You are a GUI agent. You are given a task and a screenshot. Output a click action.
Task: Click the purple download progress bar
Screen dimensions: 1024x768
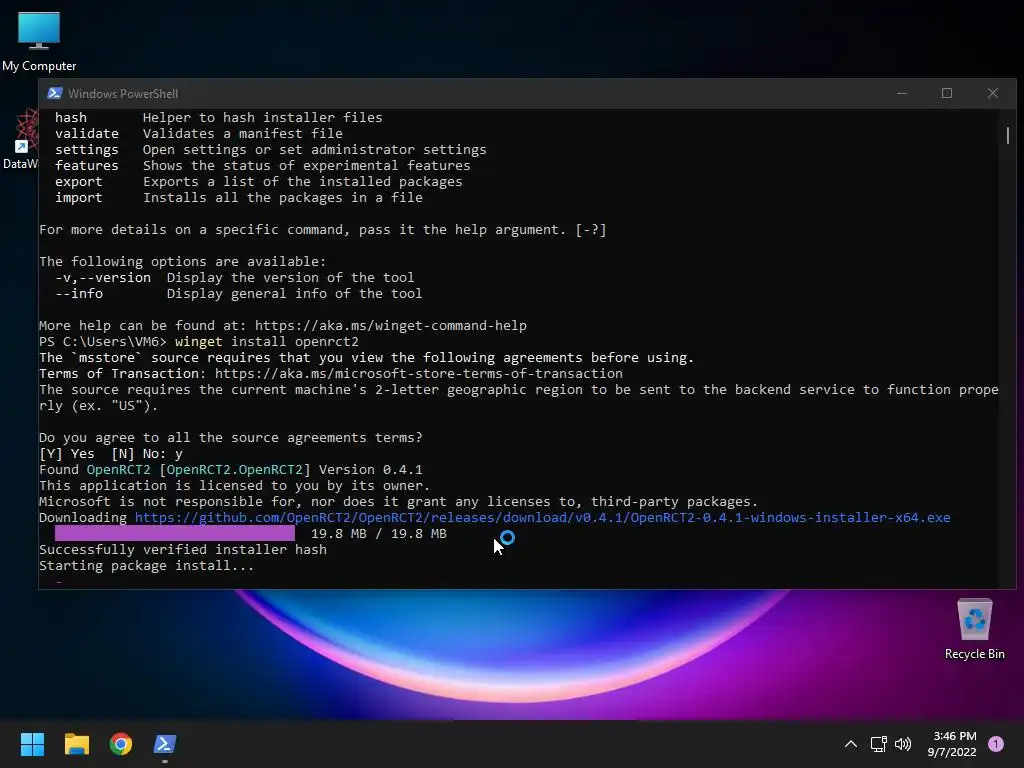(174, 534)
